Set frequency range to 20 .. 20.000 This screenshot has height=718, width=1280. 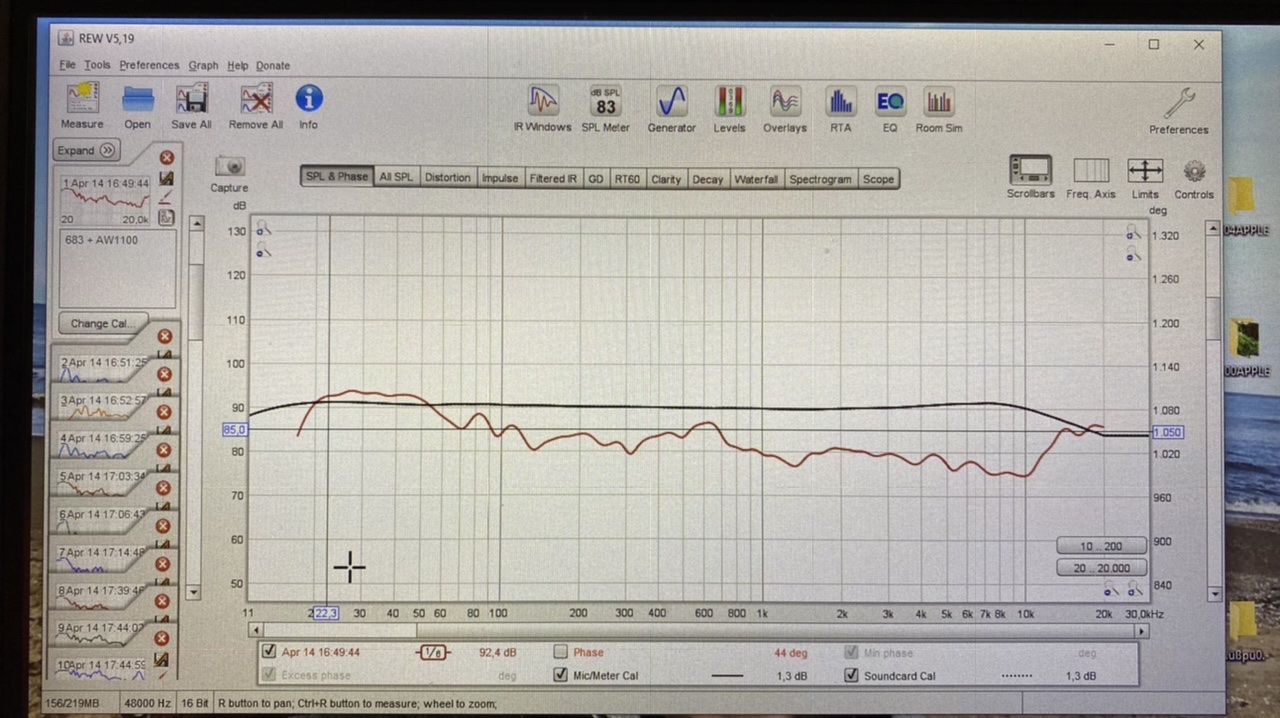tap(1101, 568)
